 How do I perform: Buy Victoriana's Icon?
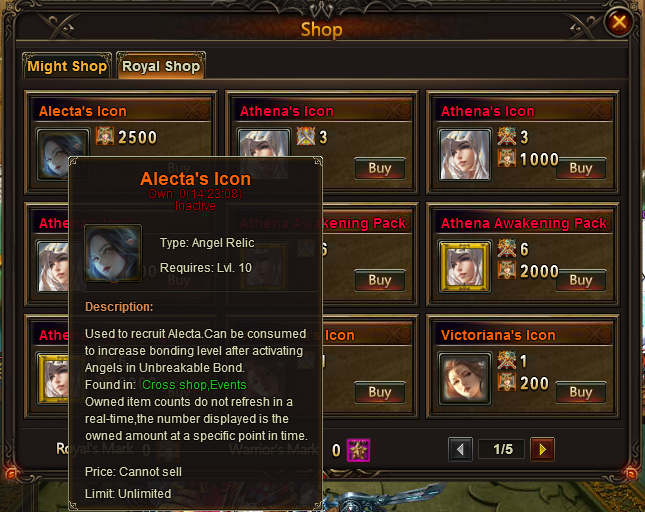(580, 392)
